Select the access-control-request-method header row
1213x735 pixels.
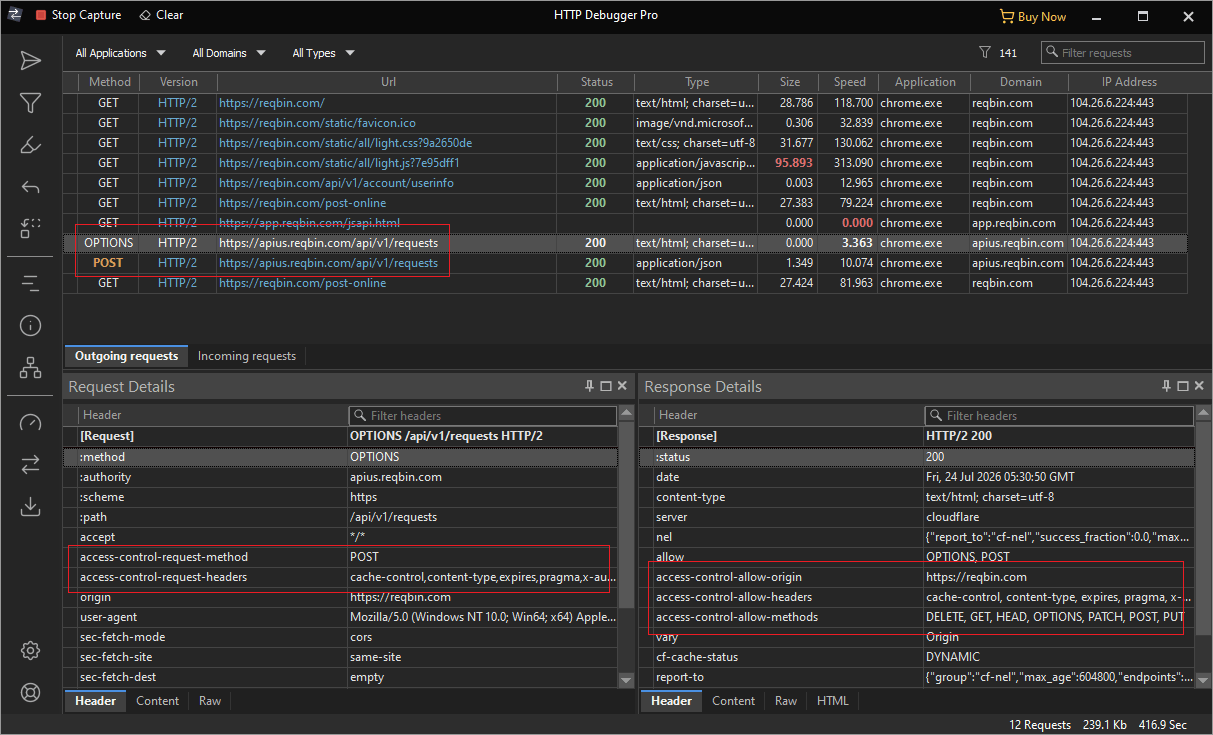tap(341, 557)
